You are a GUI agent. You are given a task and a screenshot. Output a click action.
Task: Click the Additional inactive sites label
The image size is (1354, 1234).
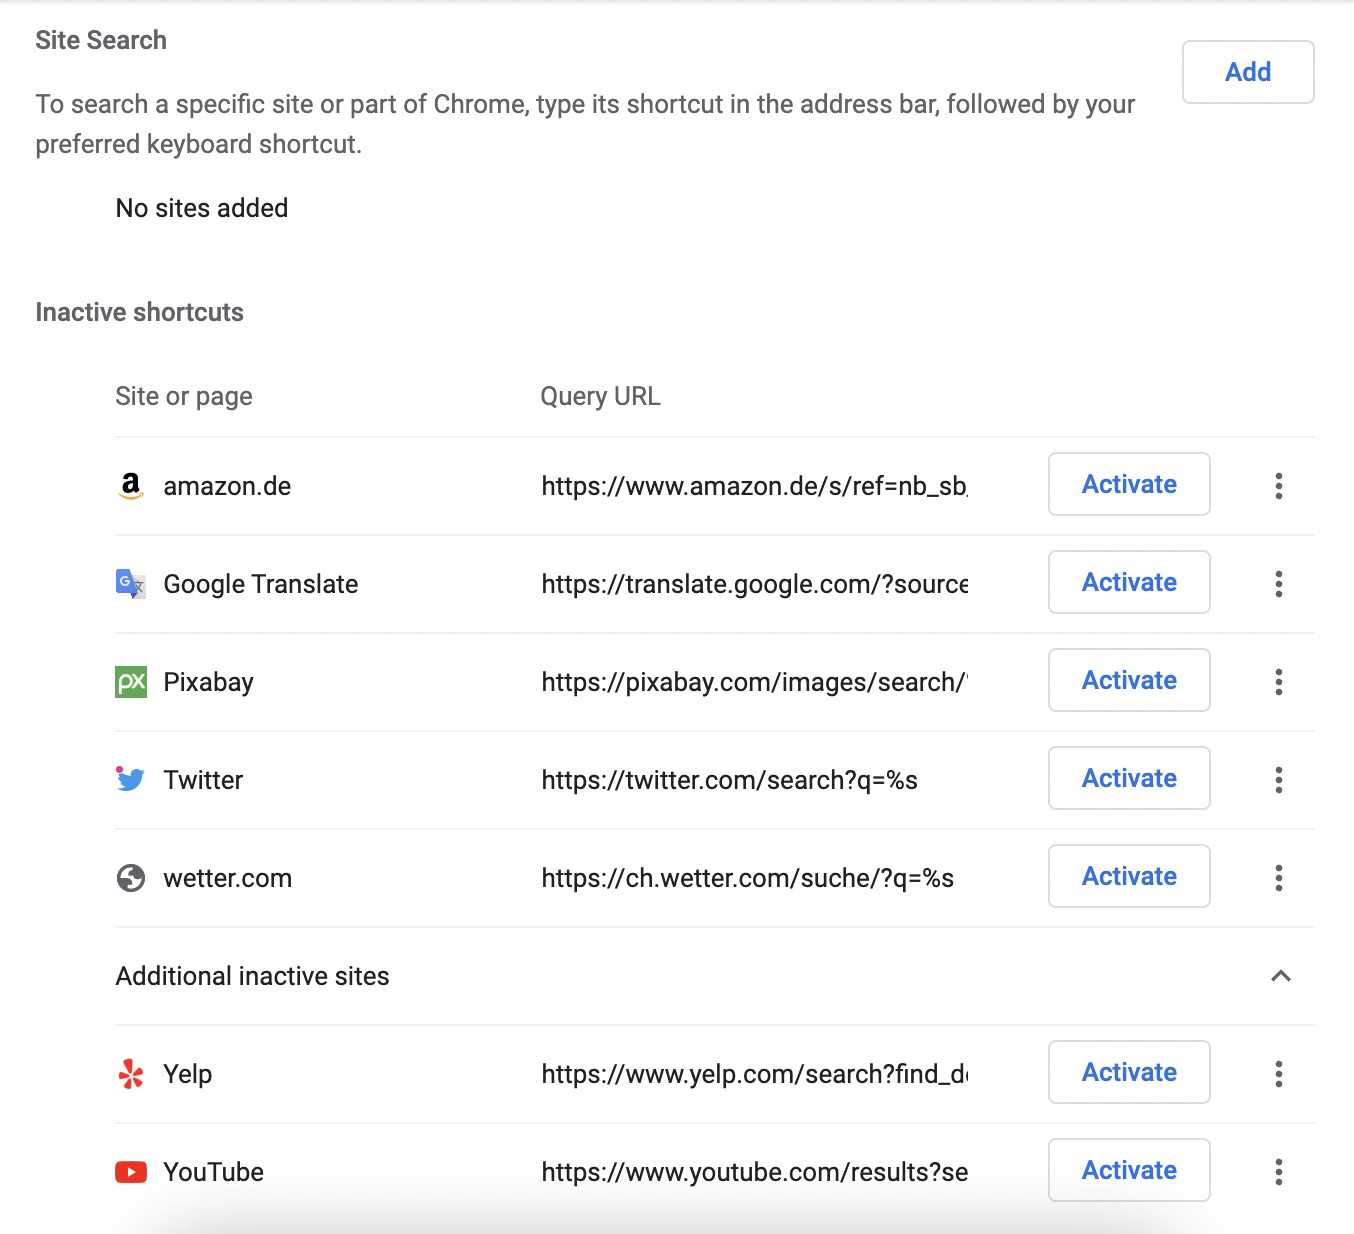(252, 976)
